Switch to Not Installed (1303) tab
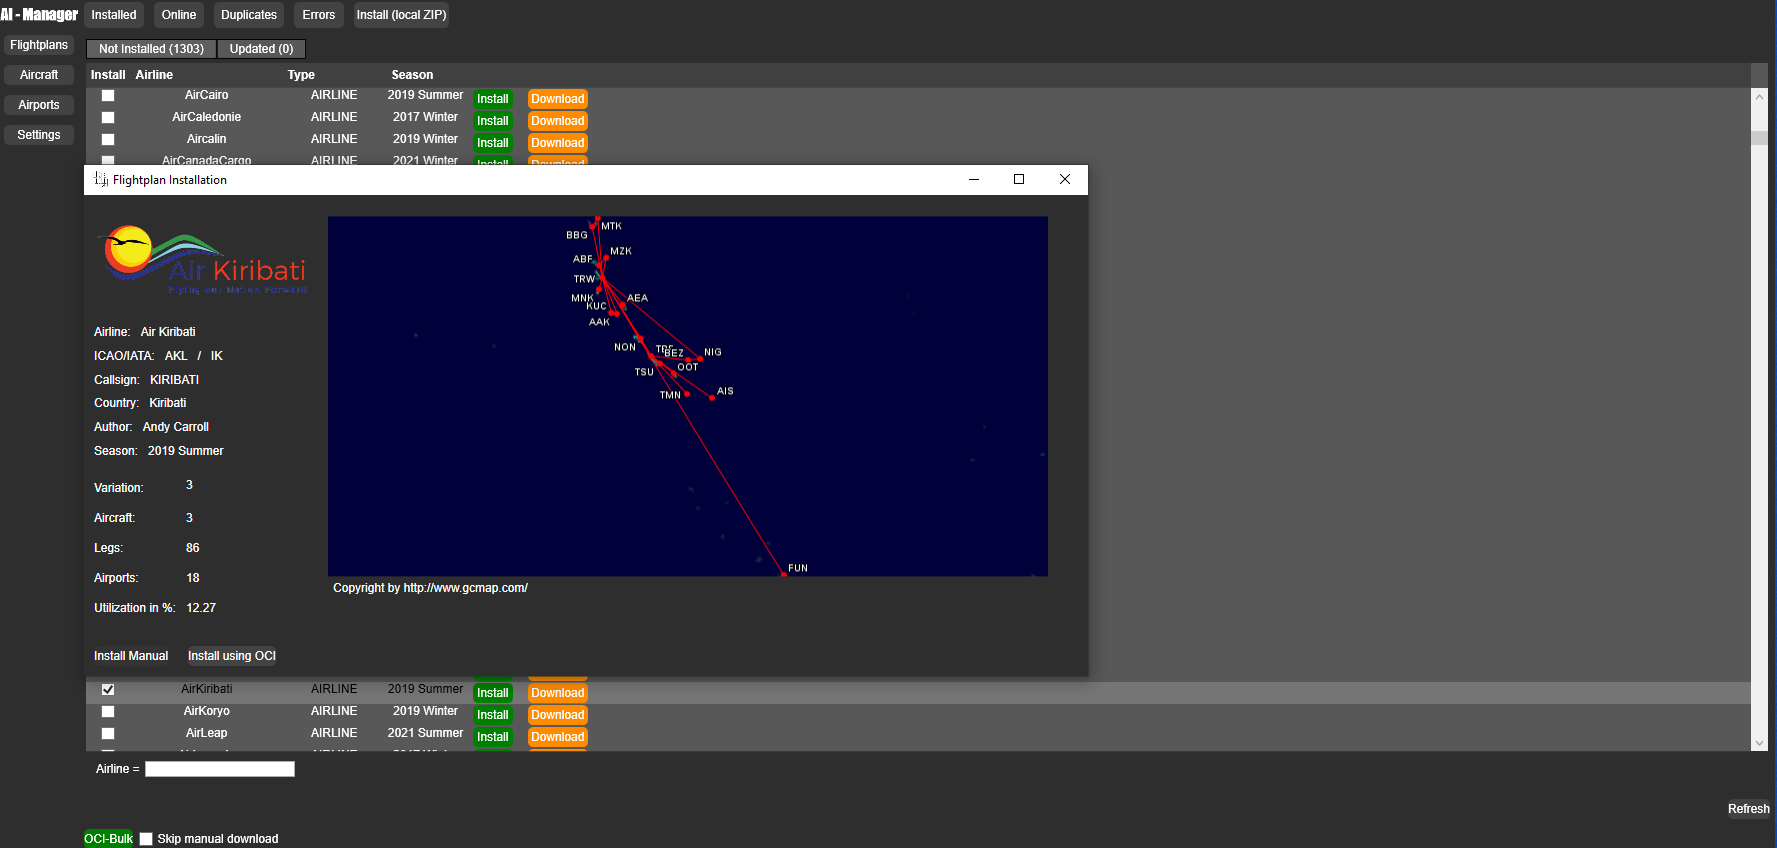This screenshot has height=848, width=1777. click(x=151, y=49)
